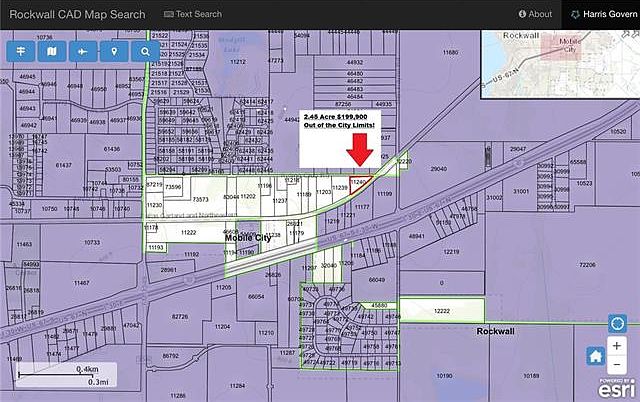Open the Text Search tab

[192, 14]
